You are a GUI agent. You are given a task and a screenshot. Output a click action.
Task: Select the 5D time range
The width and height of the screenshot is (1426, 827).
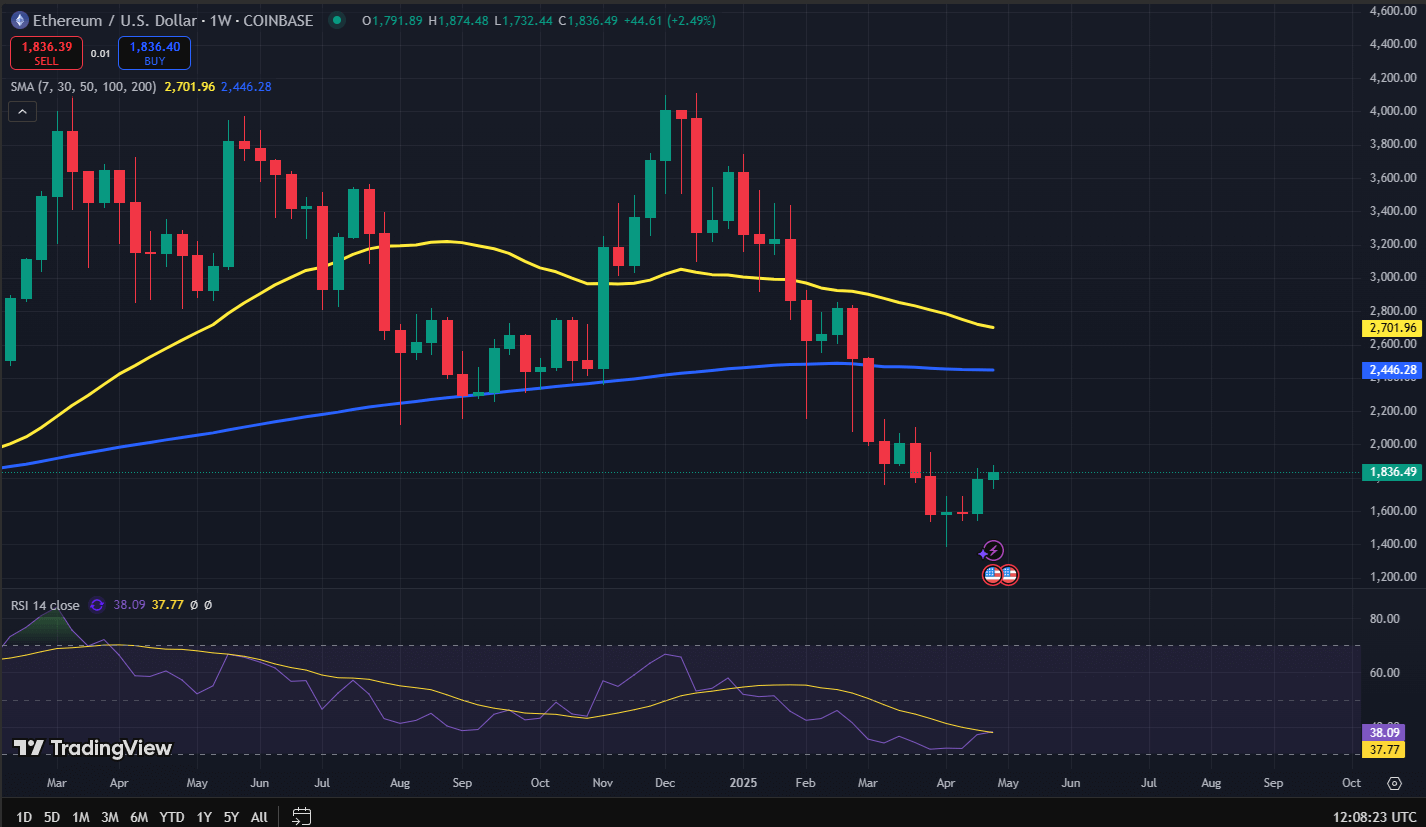tap(52, 816)
